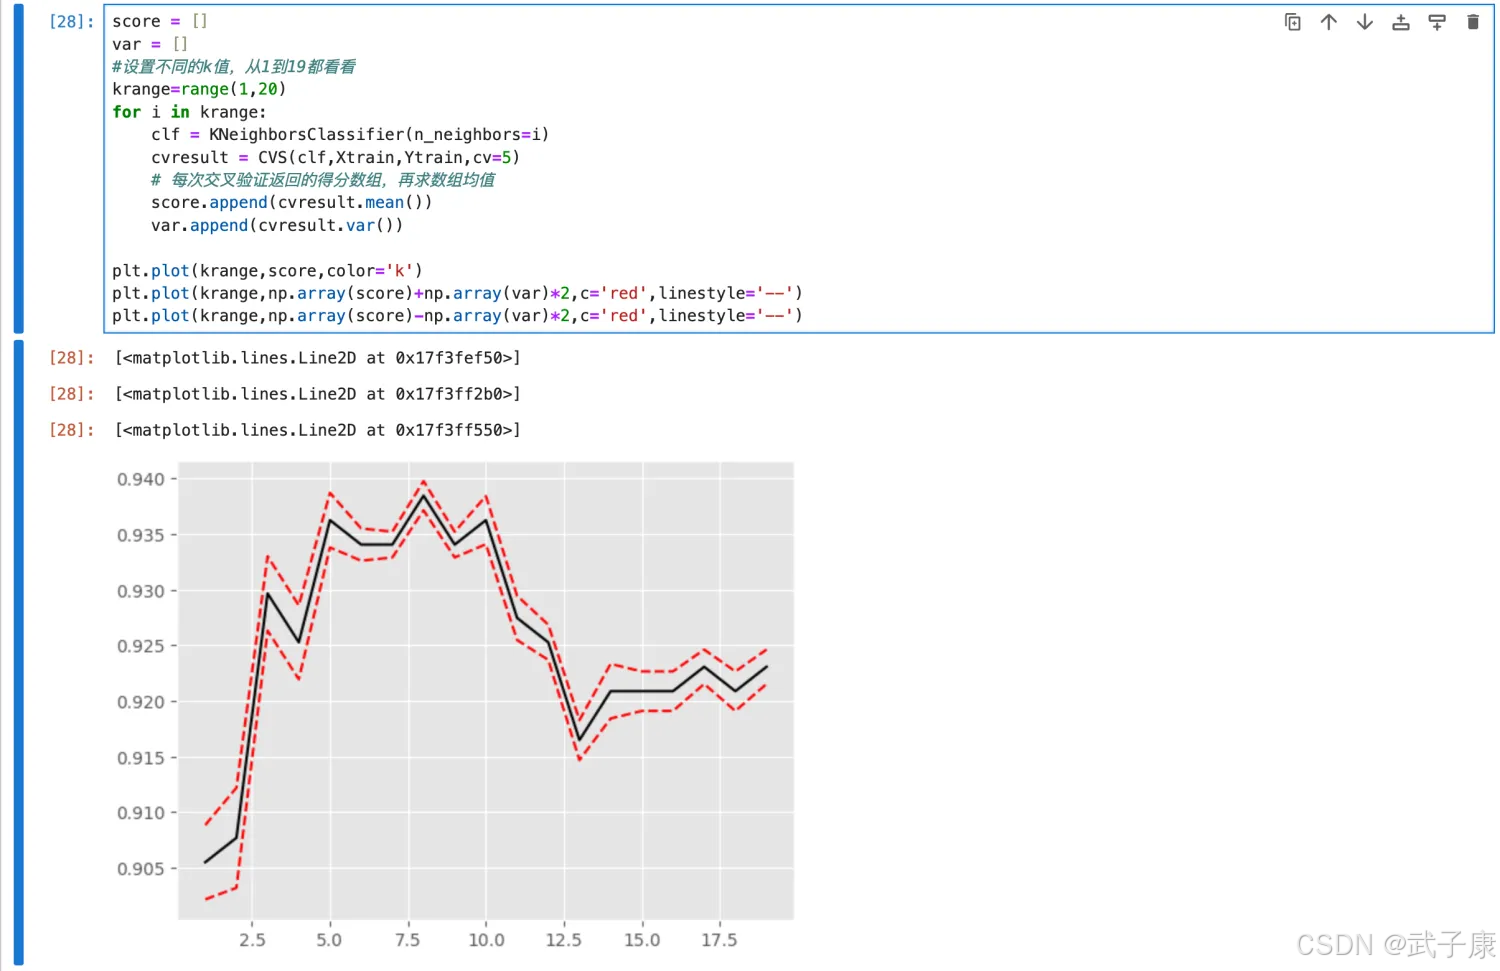
Task: Click the y-axis label 0.905
Action: click(140, 869)
